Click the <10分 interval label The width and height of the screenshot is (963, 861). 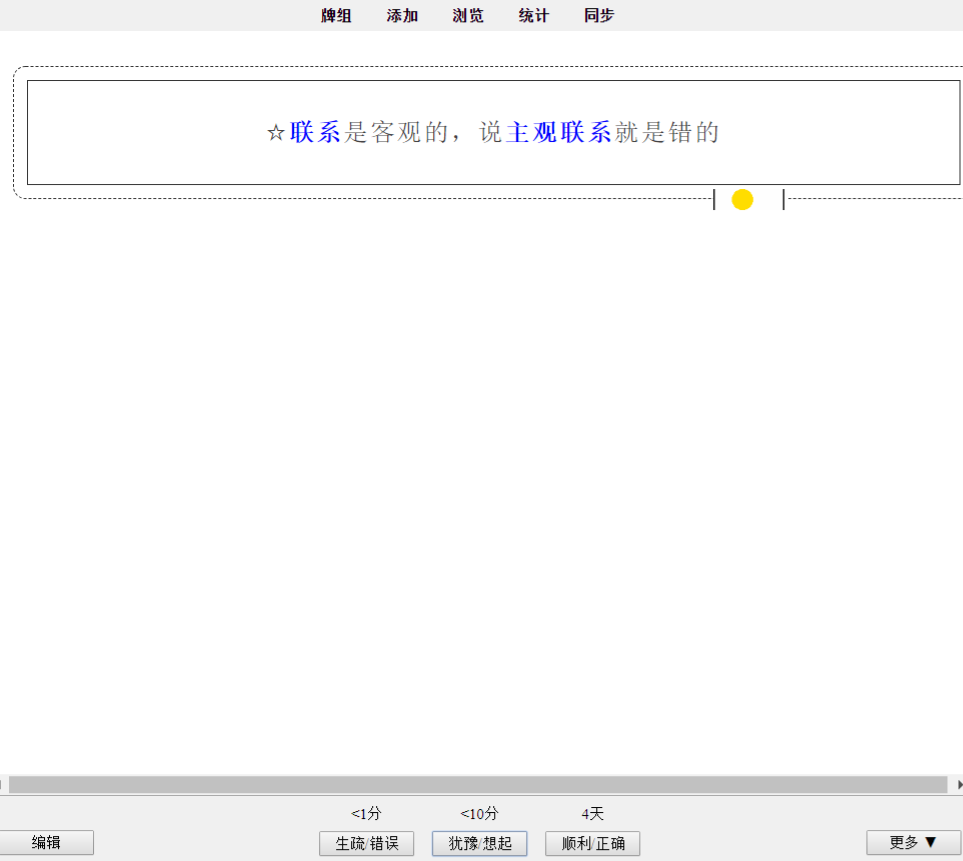click(x=479, y=814)
